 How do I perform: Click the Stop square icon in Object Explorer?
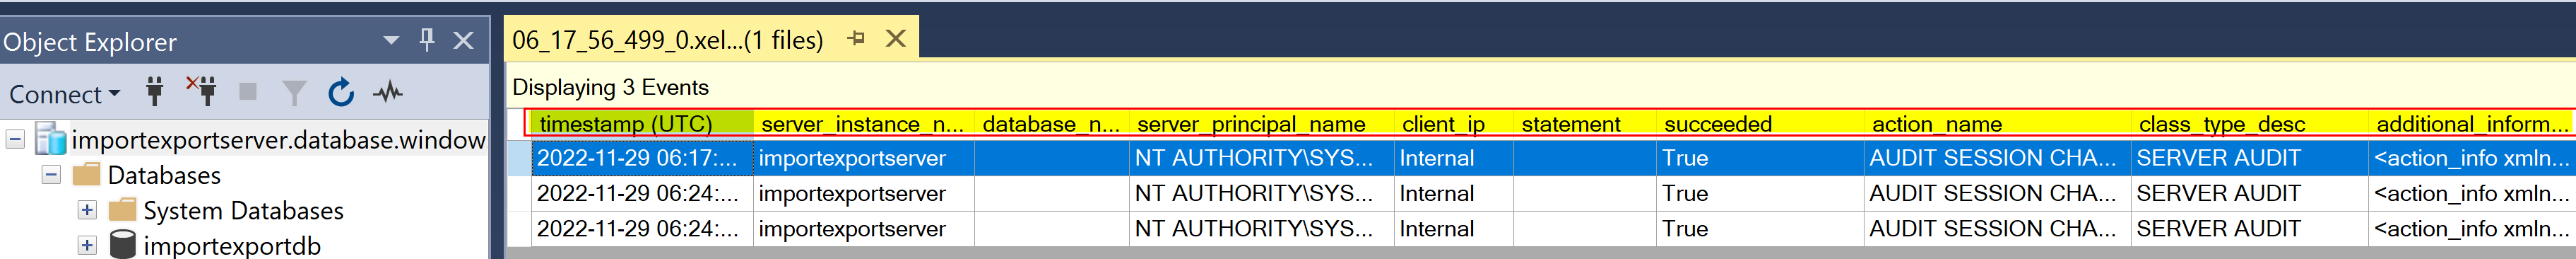[248, 92]
